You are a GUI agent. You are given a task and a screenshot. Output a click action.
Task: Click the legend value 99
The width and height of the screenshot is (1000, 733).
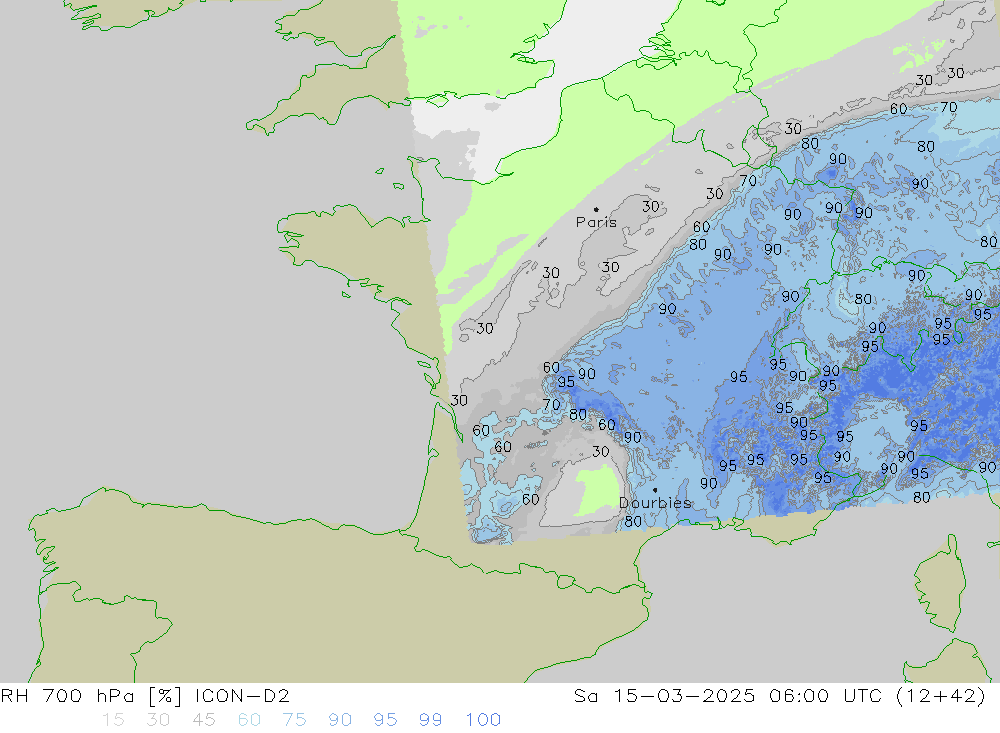(430, 720)
